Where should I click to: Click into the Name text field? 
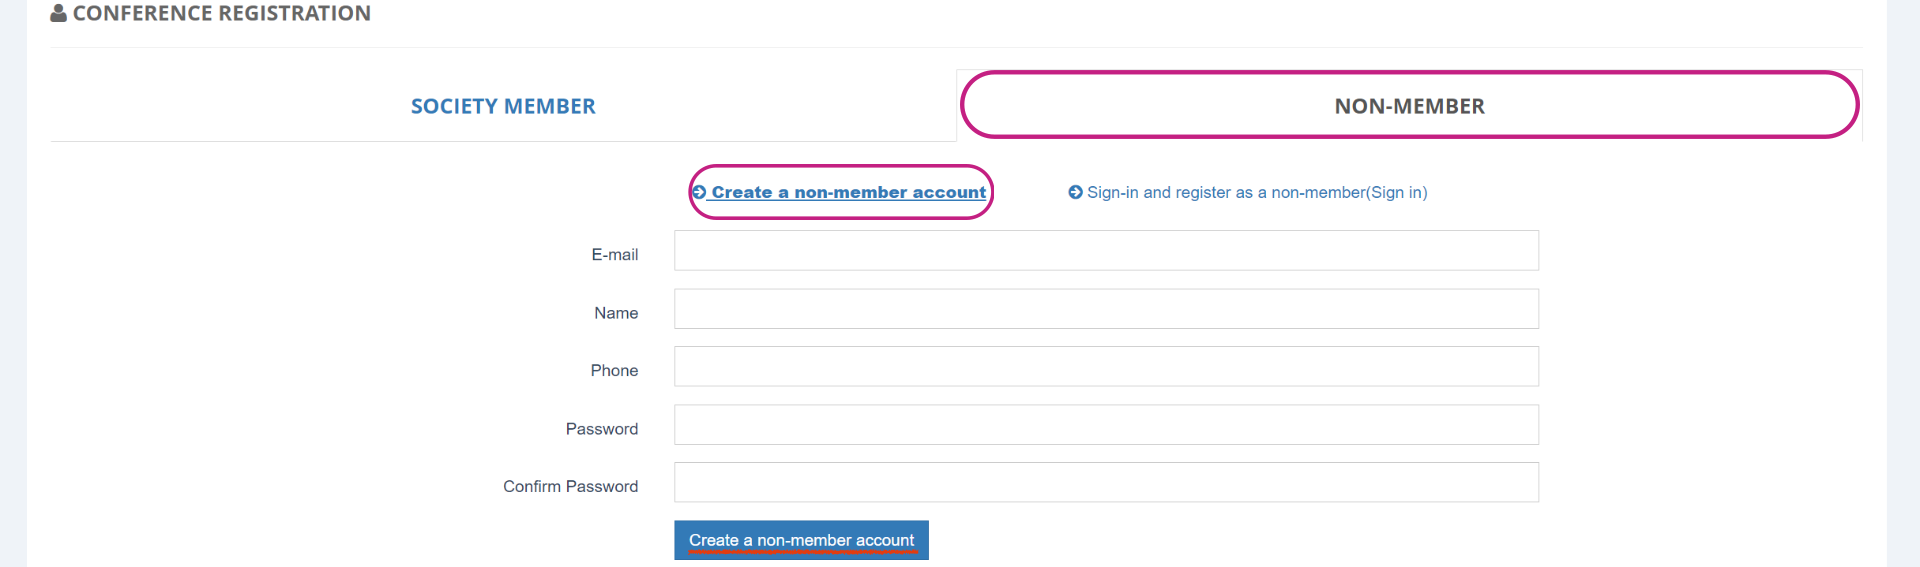pos(1106,309)
